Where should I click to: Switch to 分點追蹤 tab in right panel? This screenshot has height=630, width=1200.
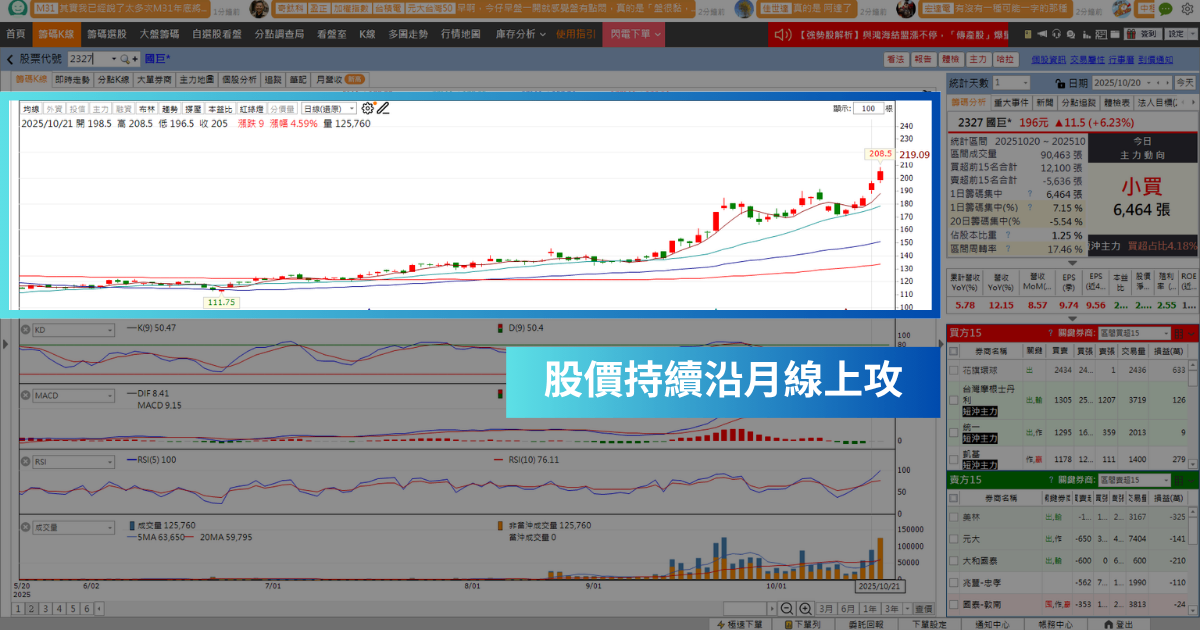[1078, 102]
